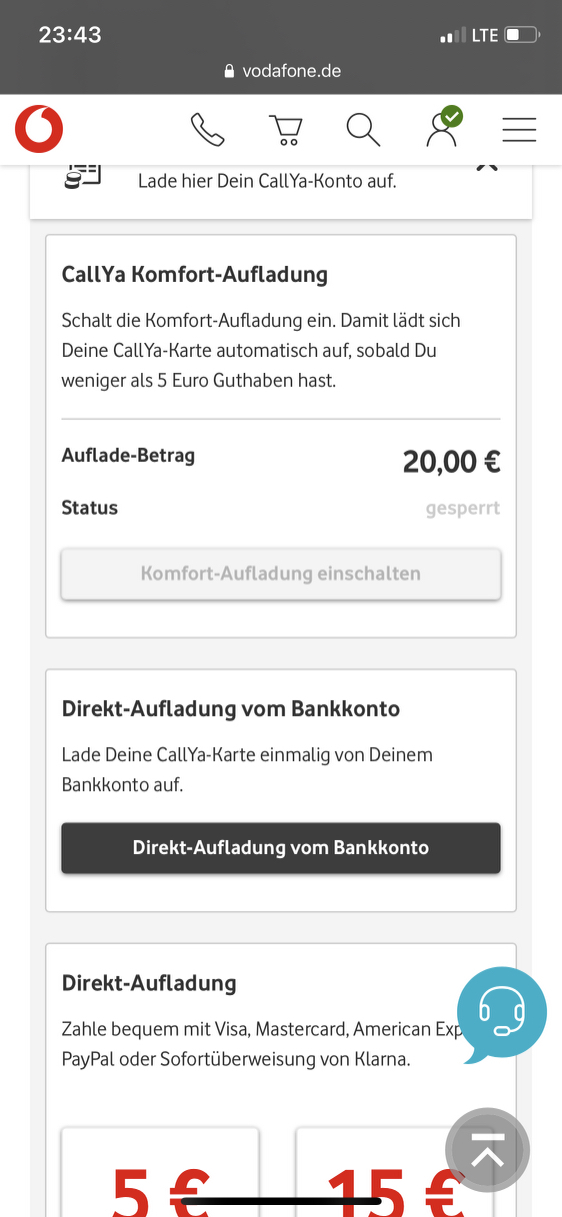The height and width of the screenshot is (1217, 562).
Task: Tap the phone contact icon
Action: point(207,129)
